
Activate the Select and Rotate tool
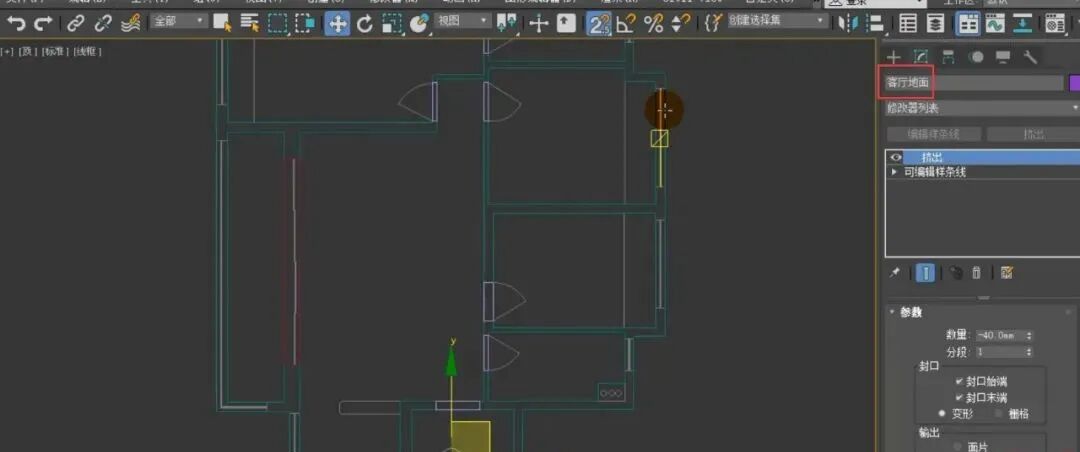tap(364, 24)
